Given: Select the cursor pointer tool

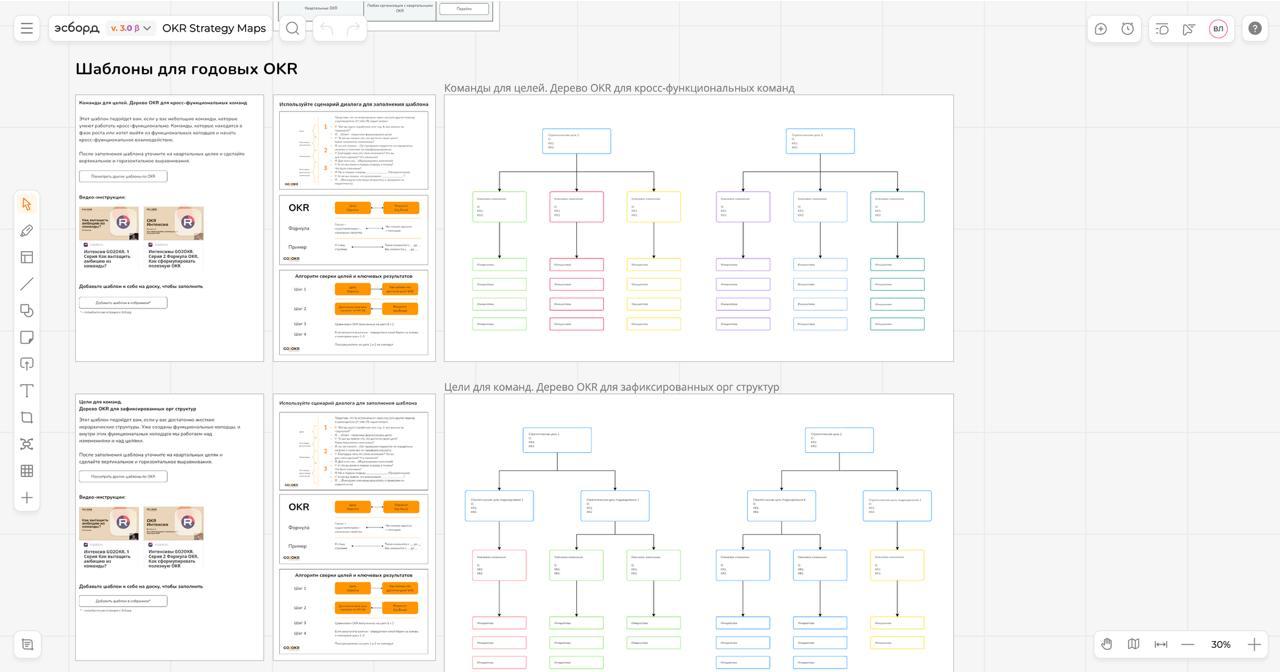Looking at the screenshot, I should pos(27,204).
